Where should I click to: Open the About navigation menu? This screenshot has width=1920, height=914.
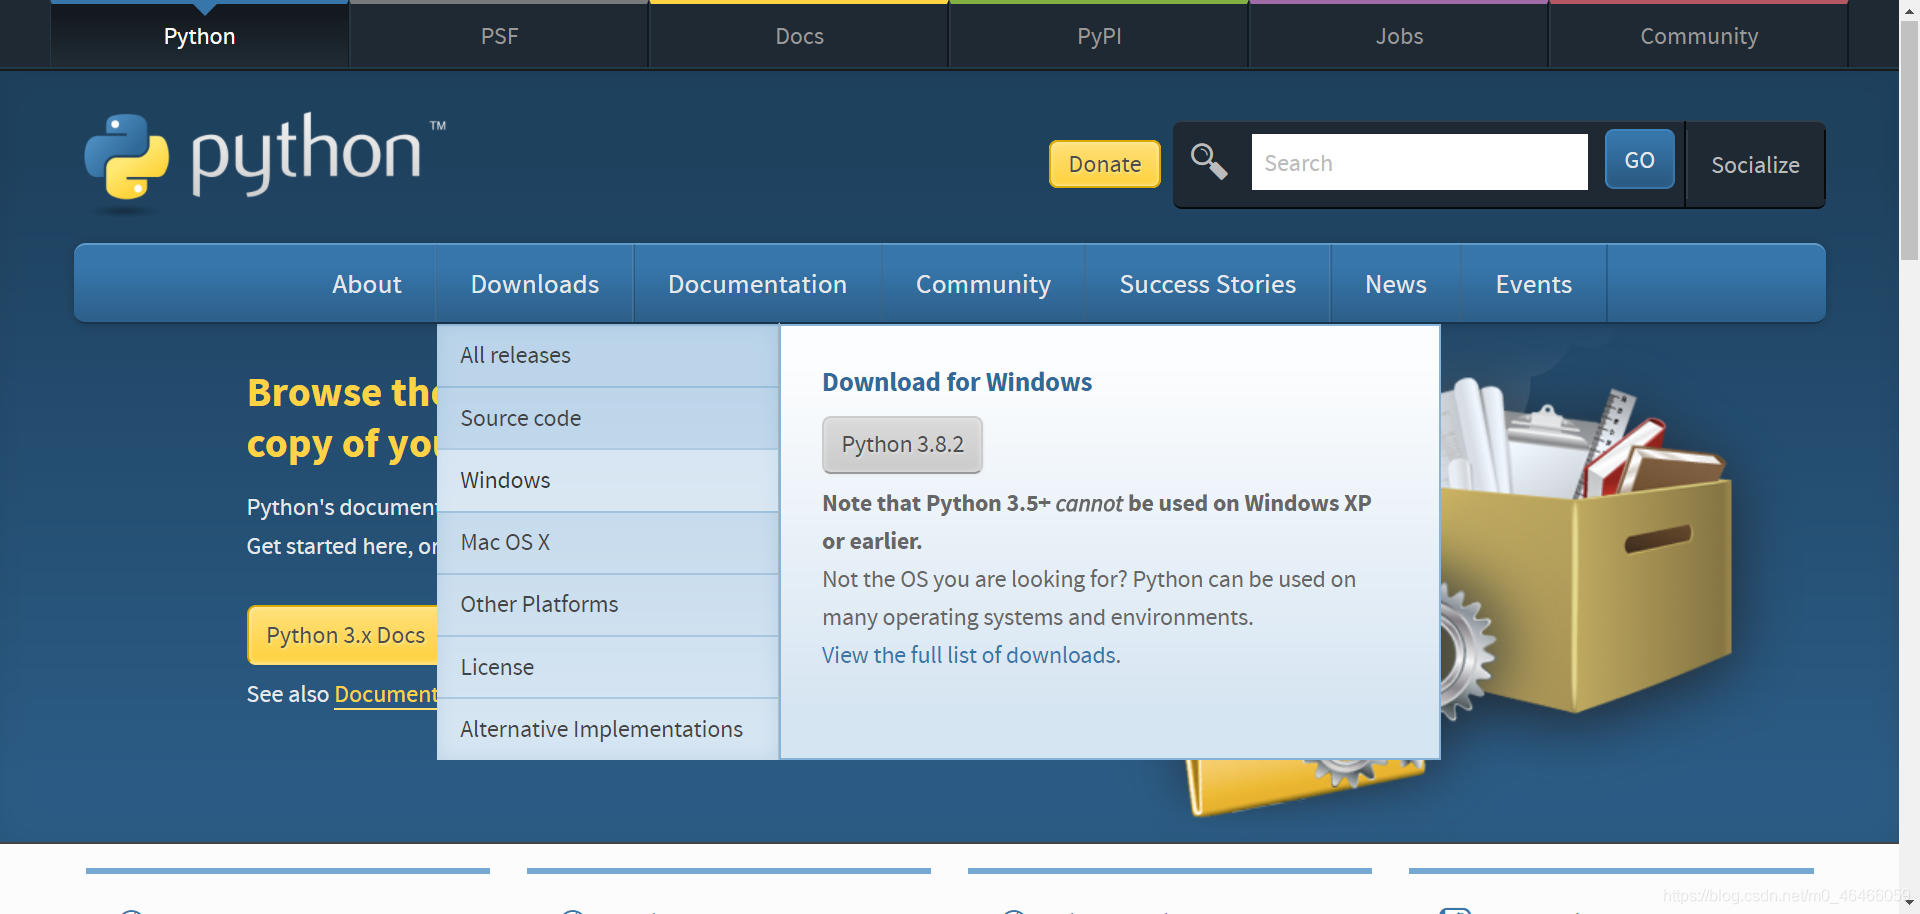[x=367, y=284]
